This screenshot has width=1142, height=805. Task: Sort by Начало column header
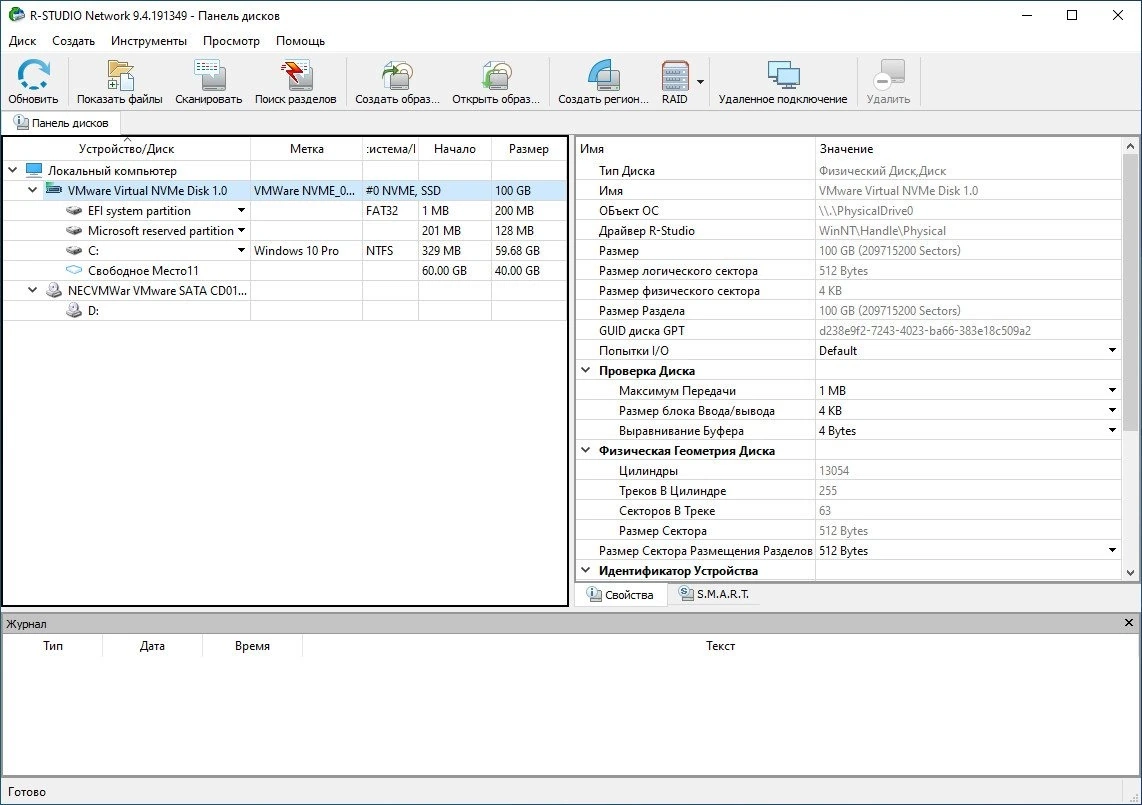point(454,149)
